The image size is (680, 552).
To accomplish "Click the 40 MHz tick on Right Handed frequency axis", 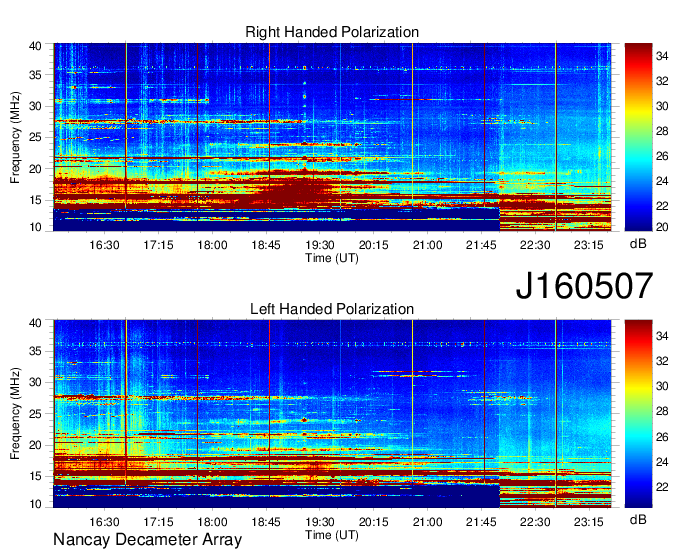I will pyautogui.click(x=35, y=46).
